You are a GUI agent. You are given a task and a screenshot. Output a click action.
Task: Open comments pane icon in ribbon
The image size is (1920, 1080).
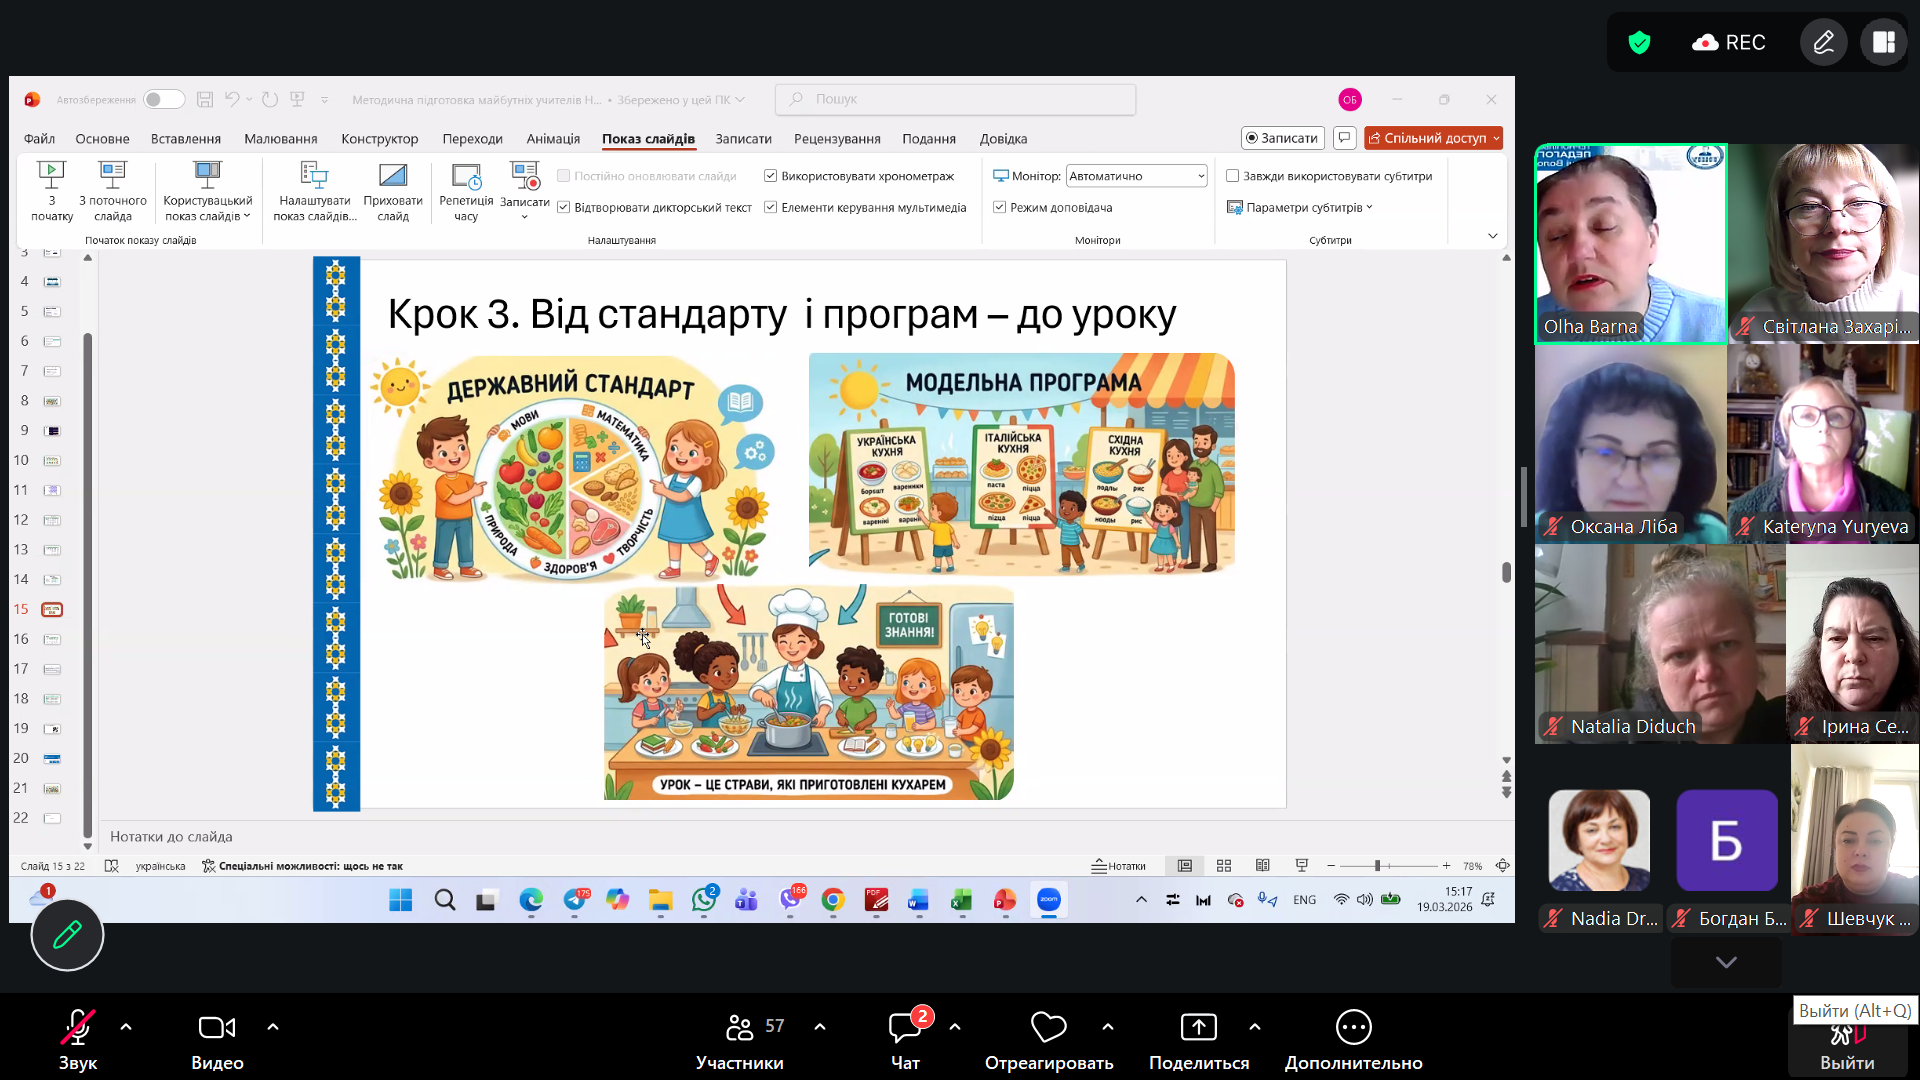point(1344,138)
